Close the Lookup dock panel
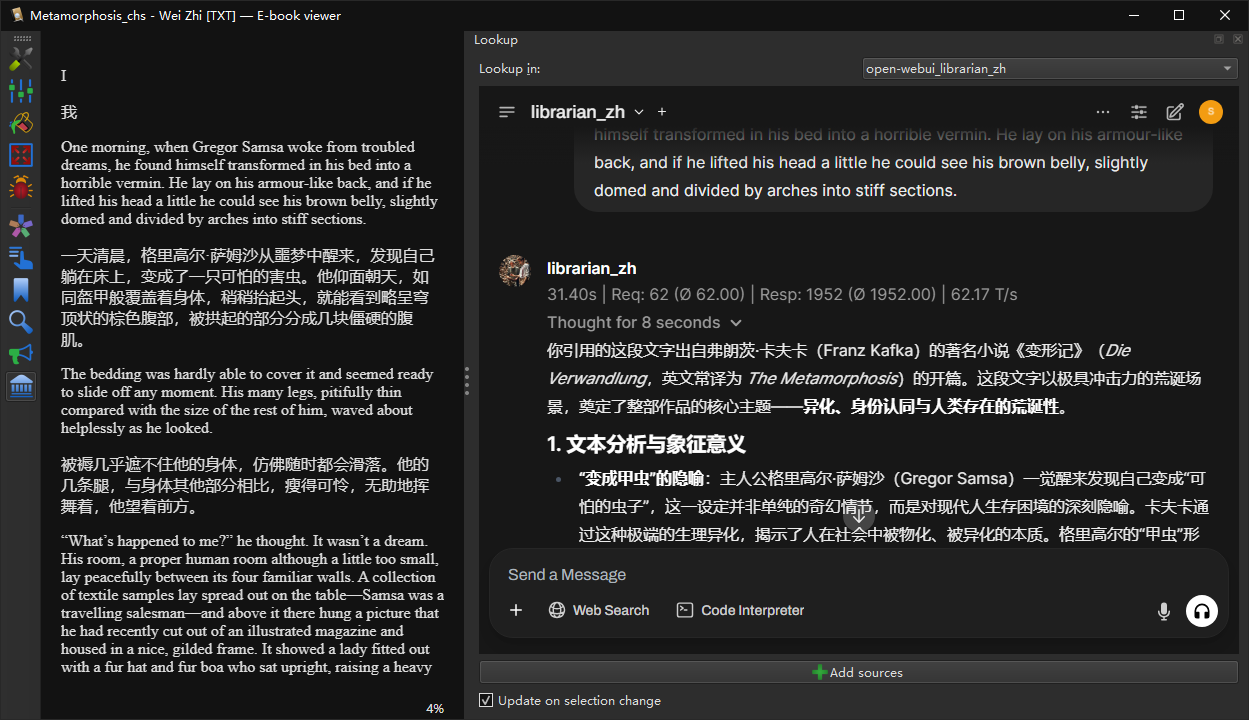The image size is (1249, 720). (1237, 39)
